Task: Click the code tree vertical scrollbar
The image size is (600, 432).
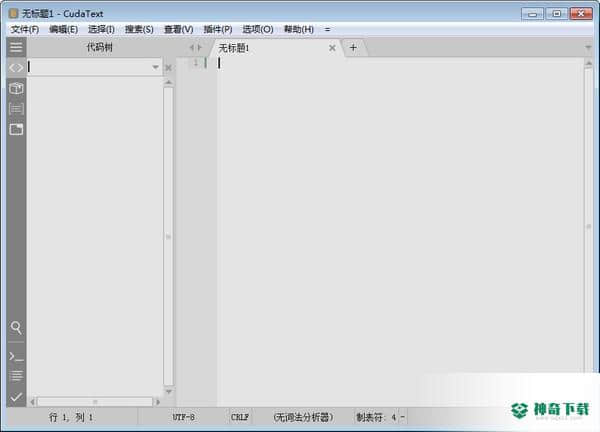Action: click(x=168, y=236)
